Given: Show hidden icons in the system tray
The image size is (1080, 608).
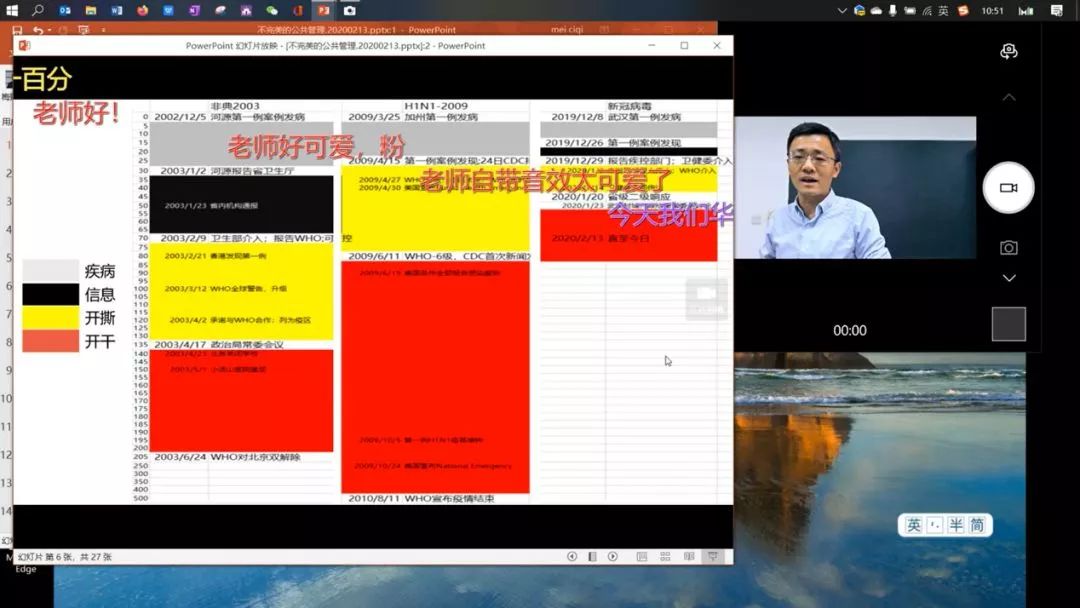Looking at the screenshot, I should tap(842, 11).
